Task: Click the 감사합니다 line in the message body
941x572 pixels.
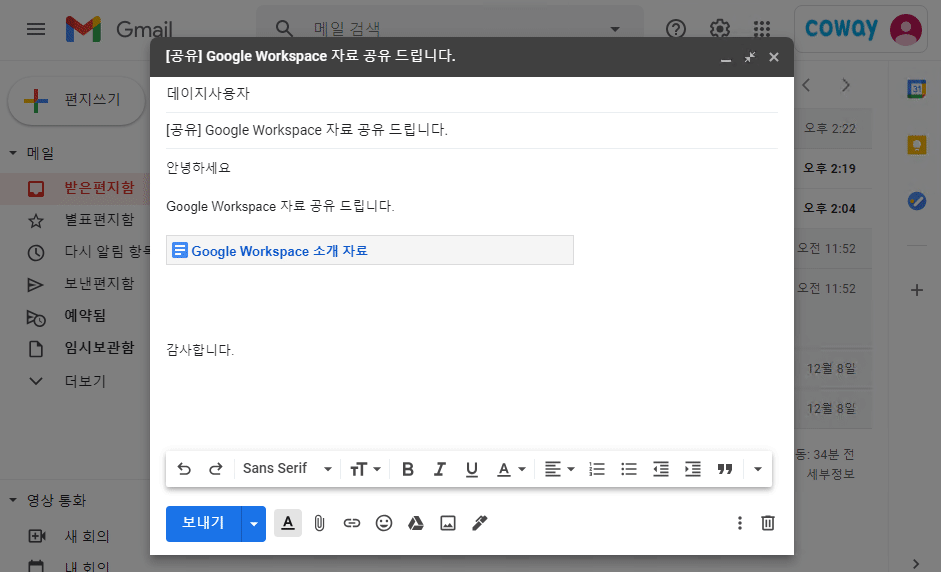Action: point(200,350)
